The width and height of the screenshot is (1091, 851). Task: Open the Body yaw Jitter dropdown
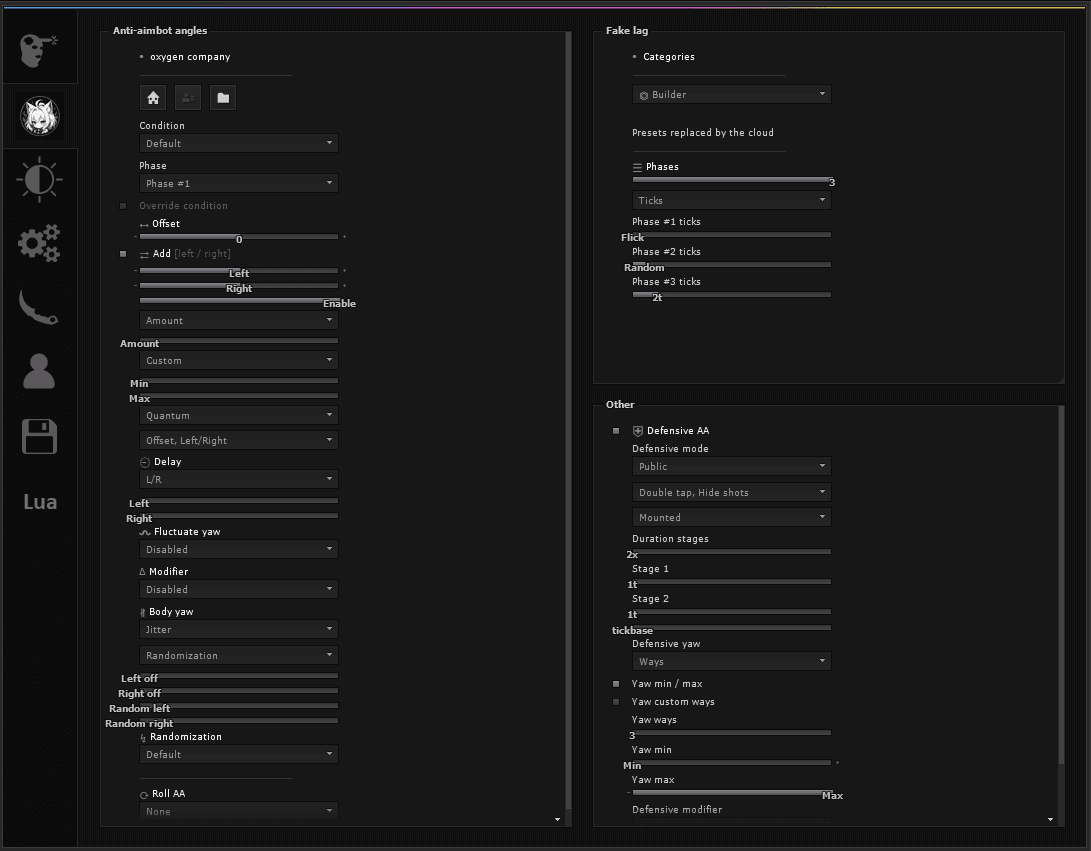pos(239,630)
